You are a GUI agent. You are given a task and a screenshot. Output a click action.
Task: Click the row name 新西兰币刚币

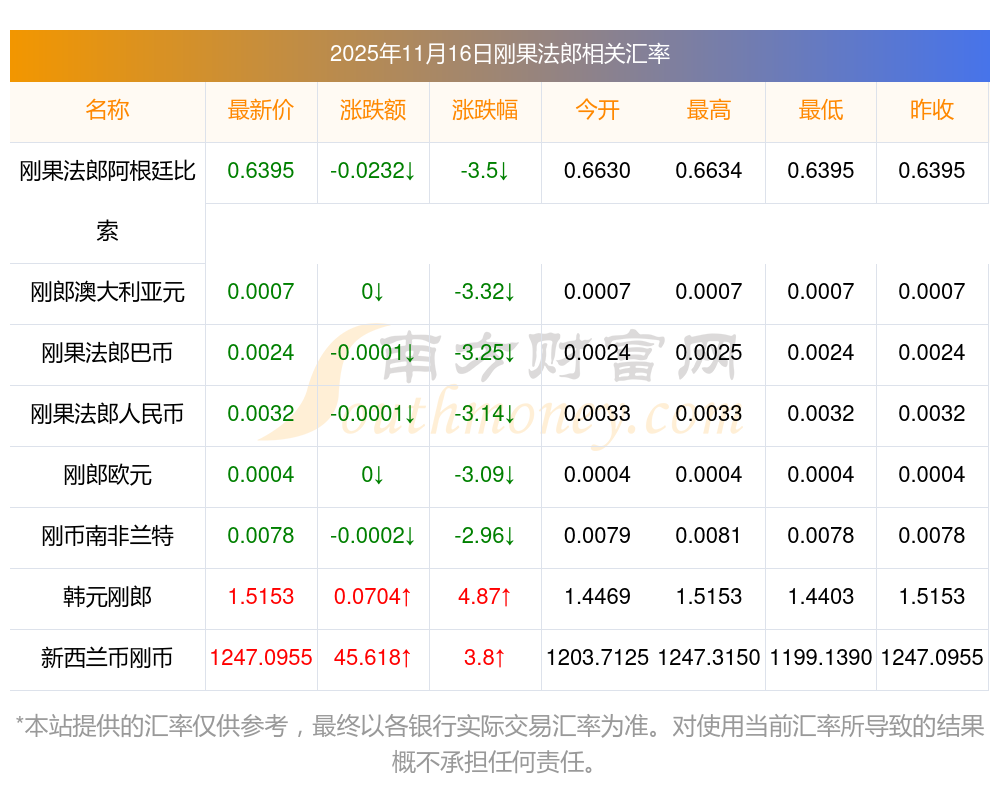(x=107, y=658)
